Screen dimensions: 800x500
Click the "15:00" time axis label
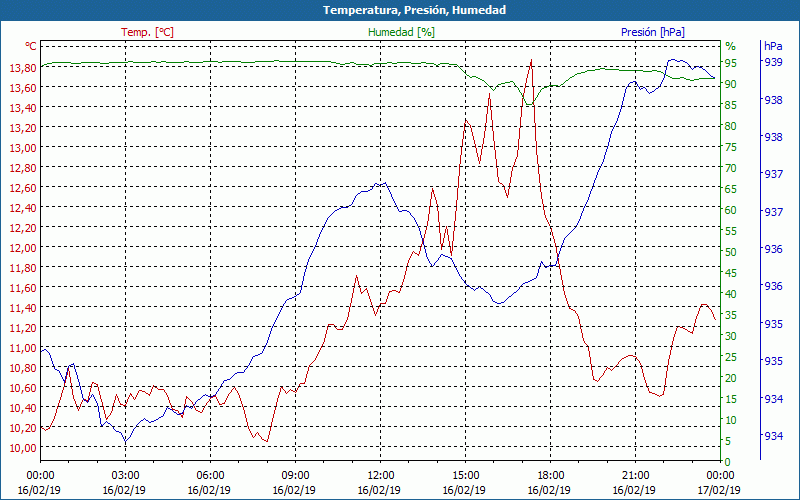465,476
